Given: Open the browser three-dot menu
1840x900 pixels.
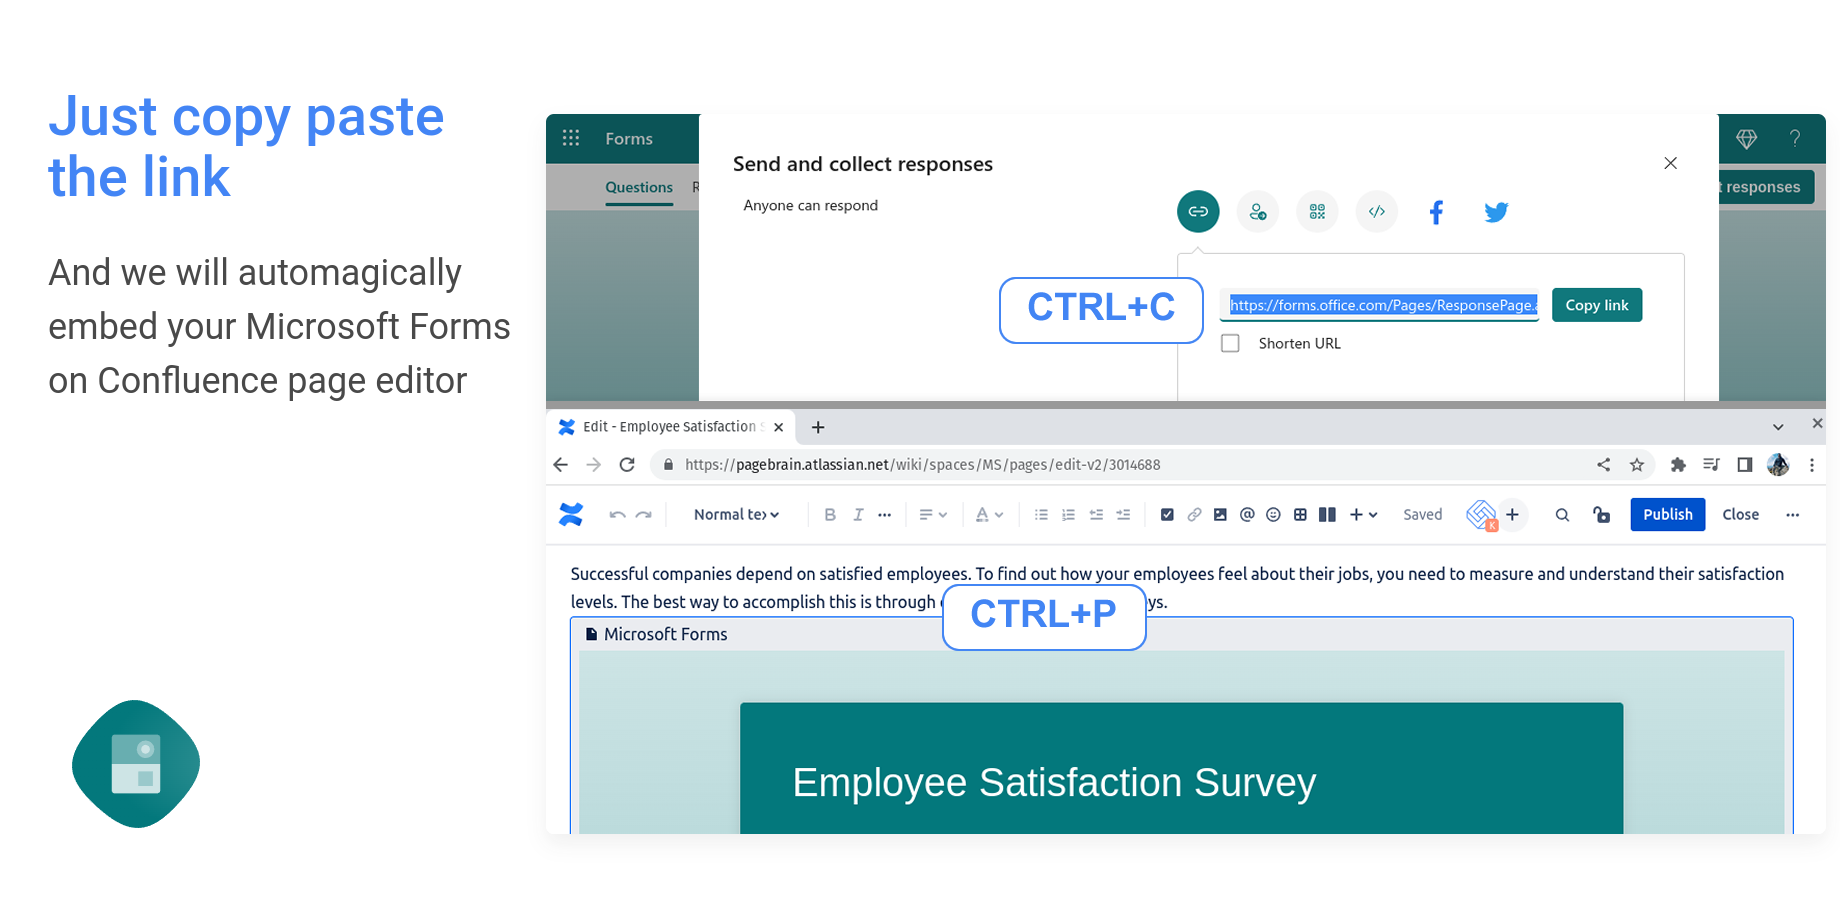Looking at the screenshot, I should (x=1812, y=465).
